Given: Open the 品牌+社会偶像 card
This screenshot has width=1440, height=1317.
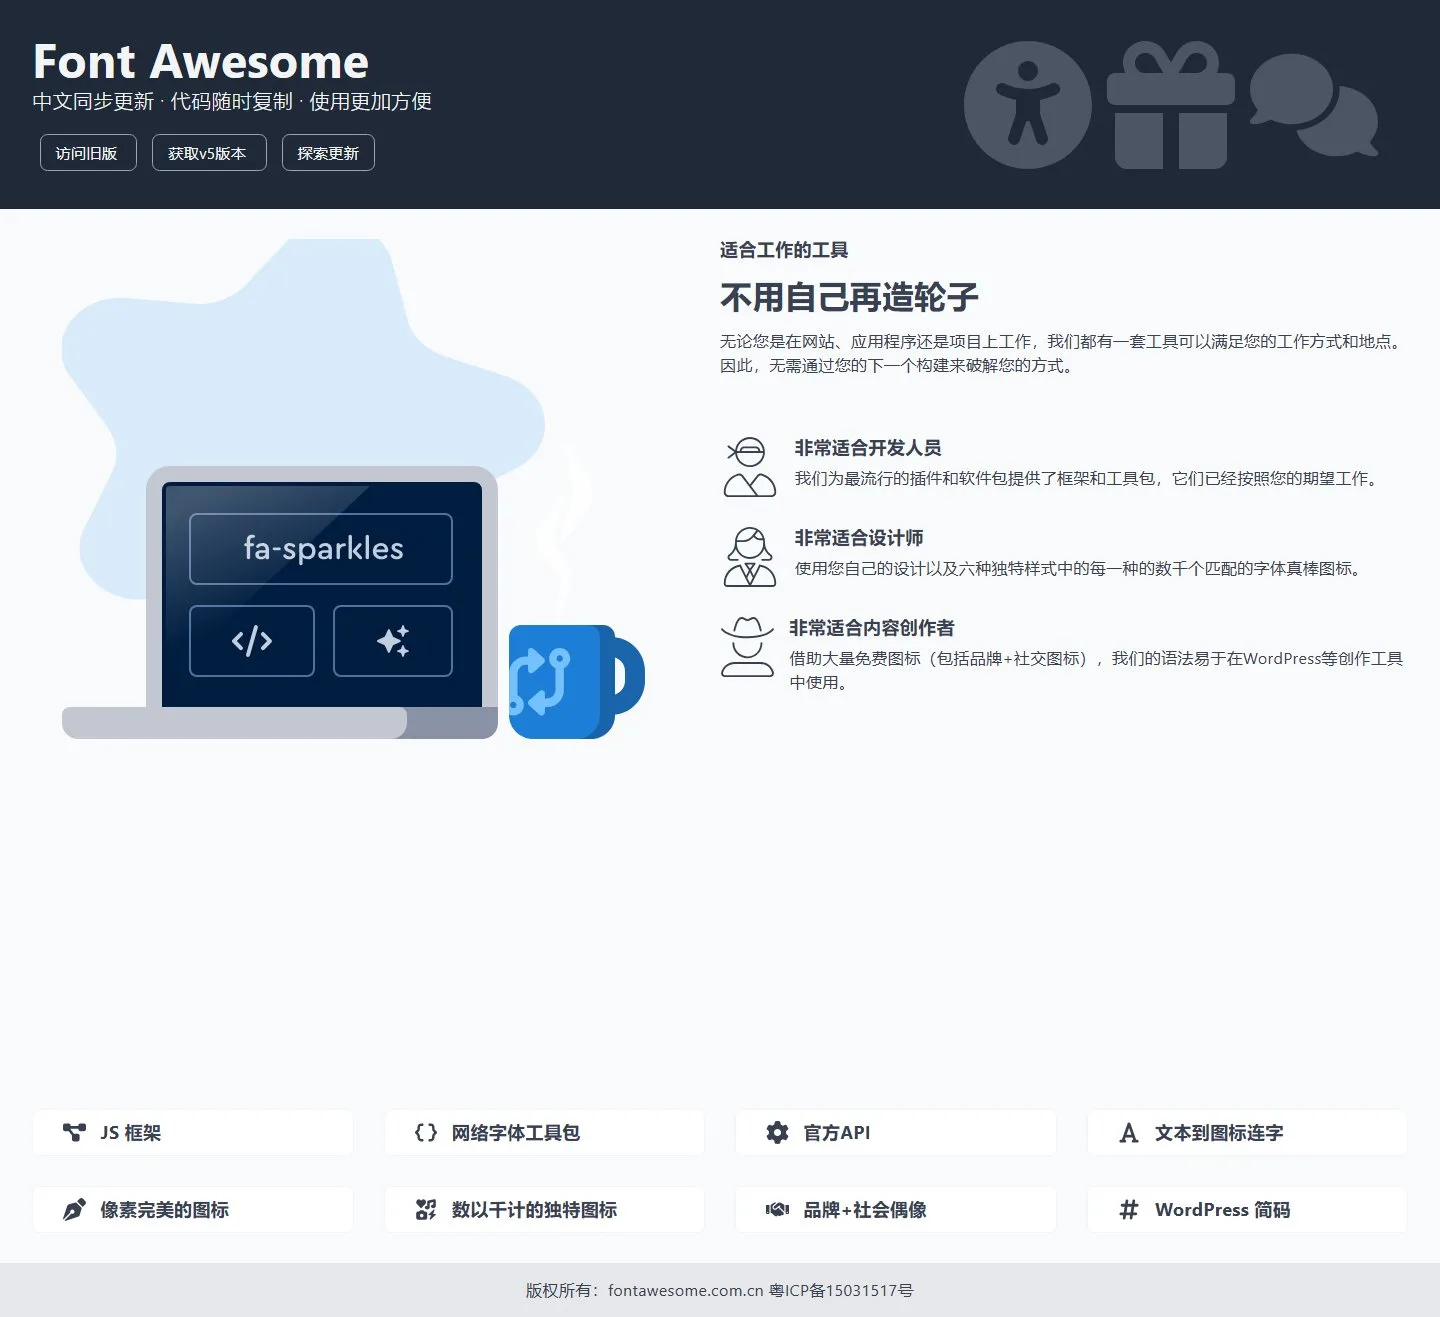Looking at the screenshot, I should (896, 1210).
